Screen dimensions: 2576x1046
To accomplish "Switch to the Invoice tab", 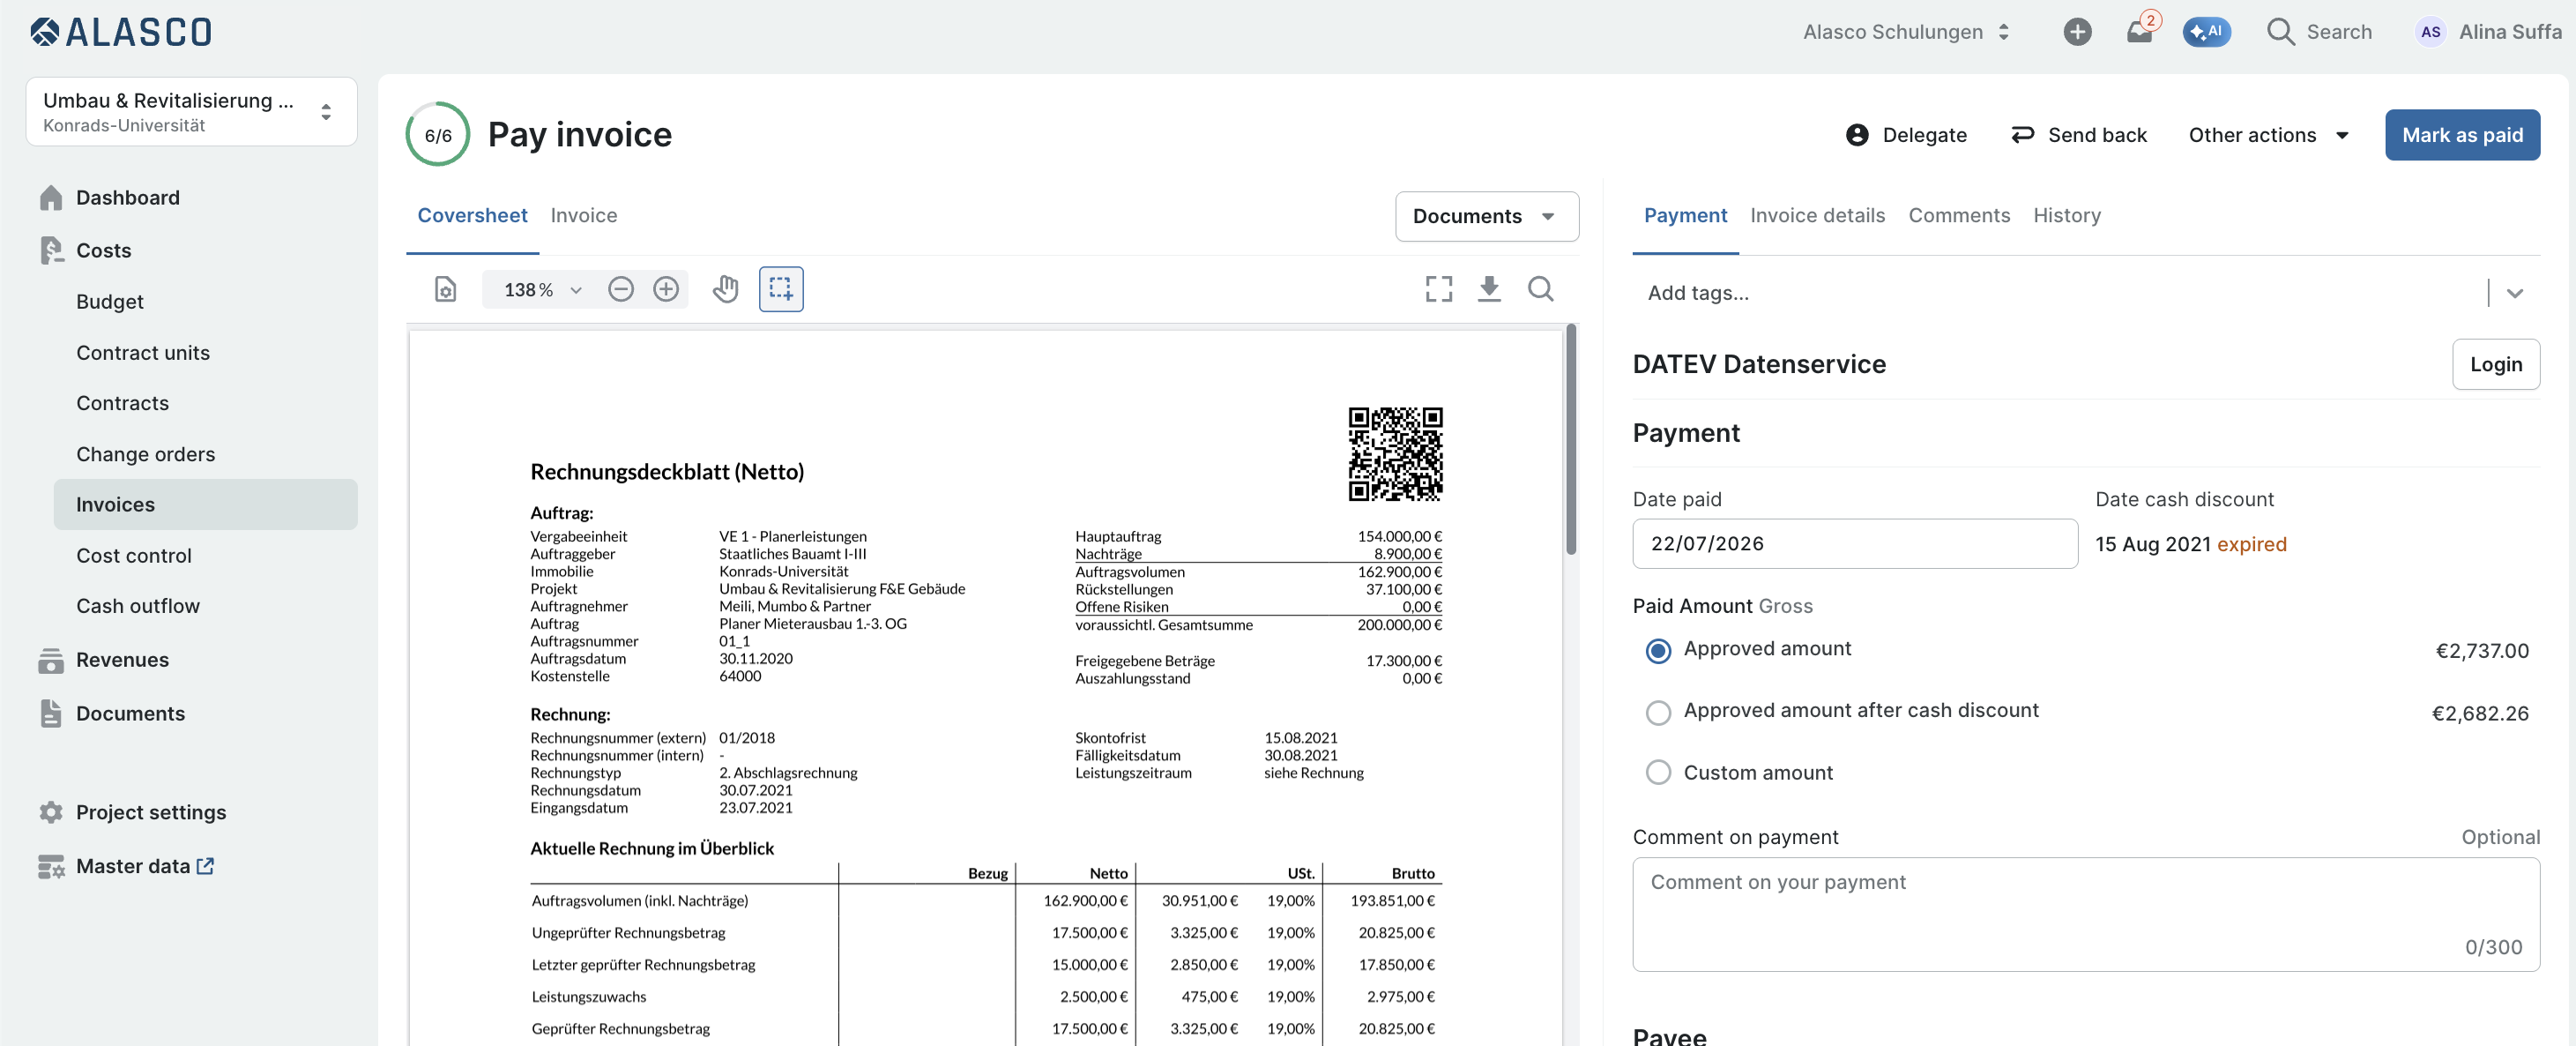I will (x=584, y=216).
